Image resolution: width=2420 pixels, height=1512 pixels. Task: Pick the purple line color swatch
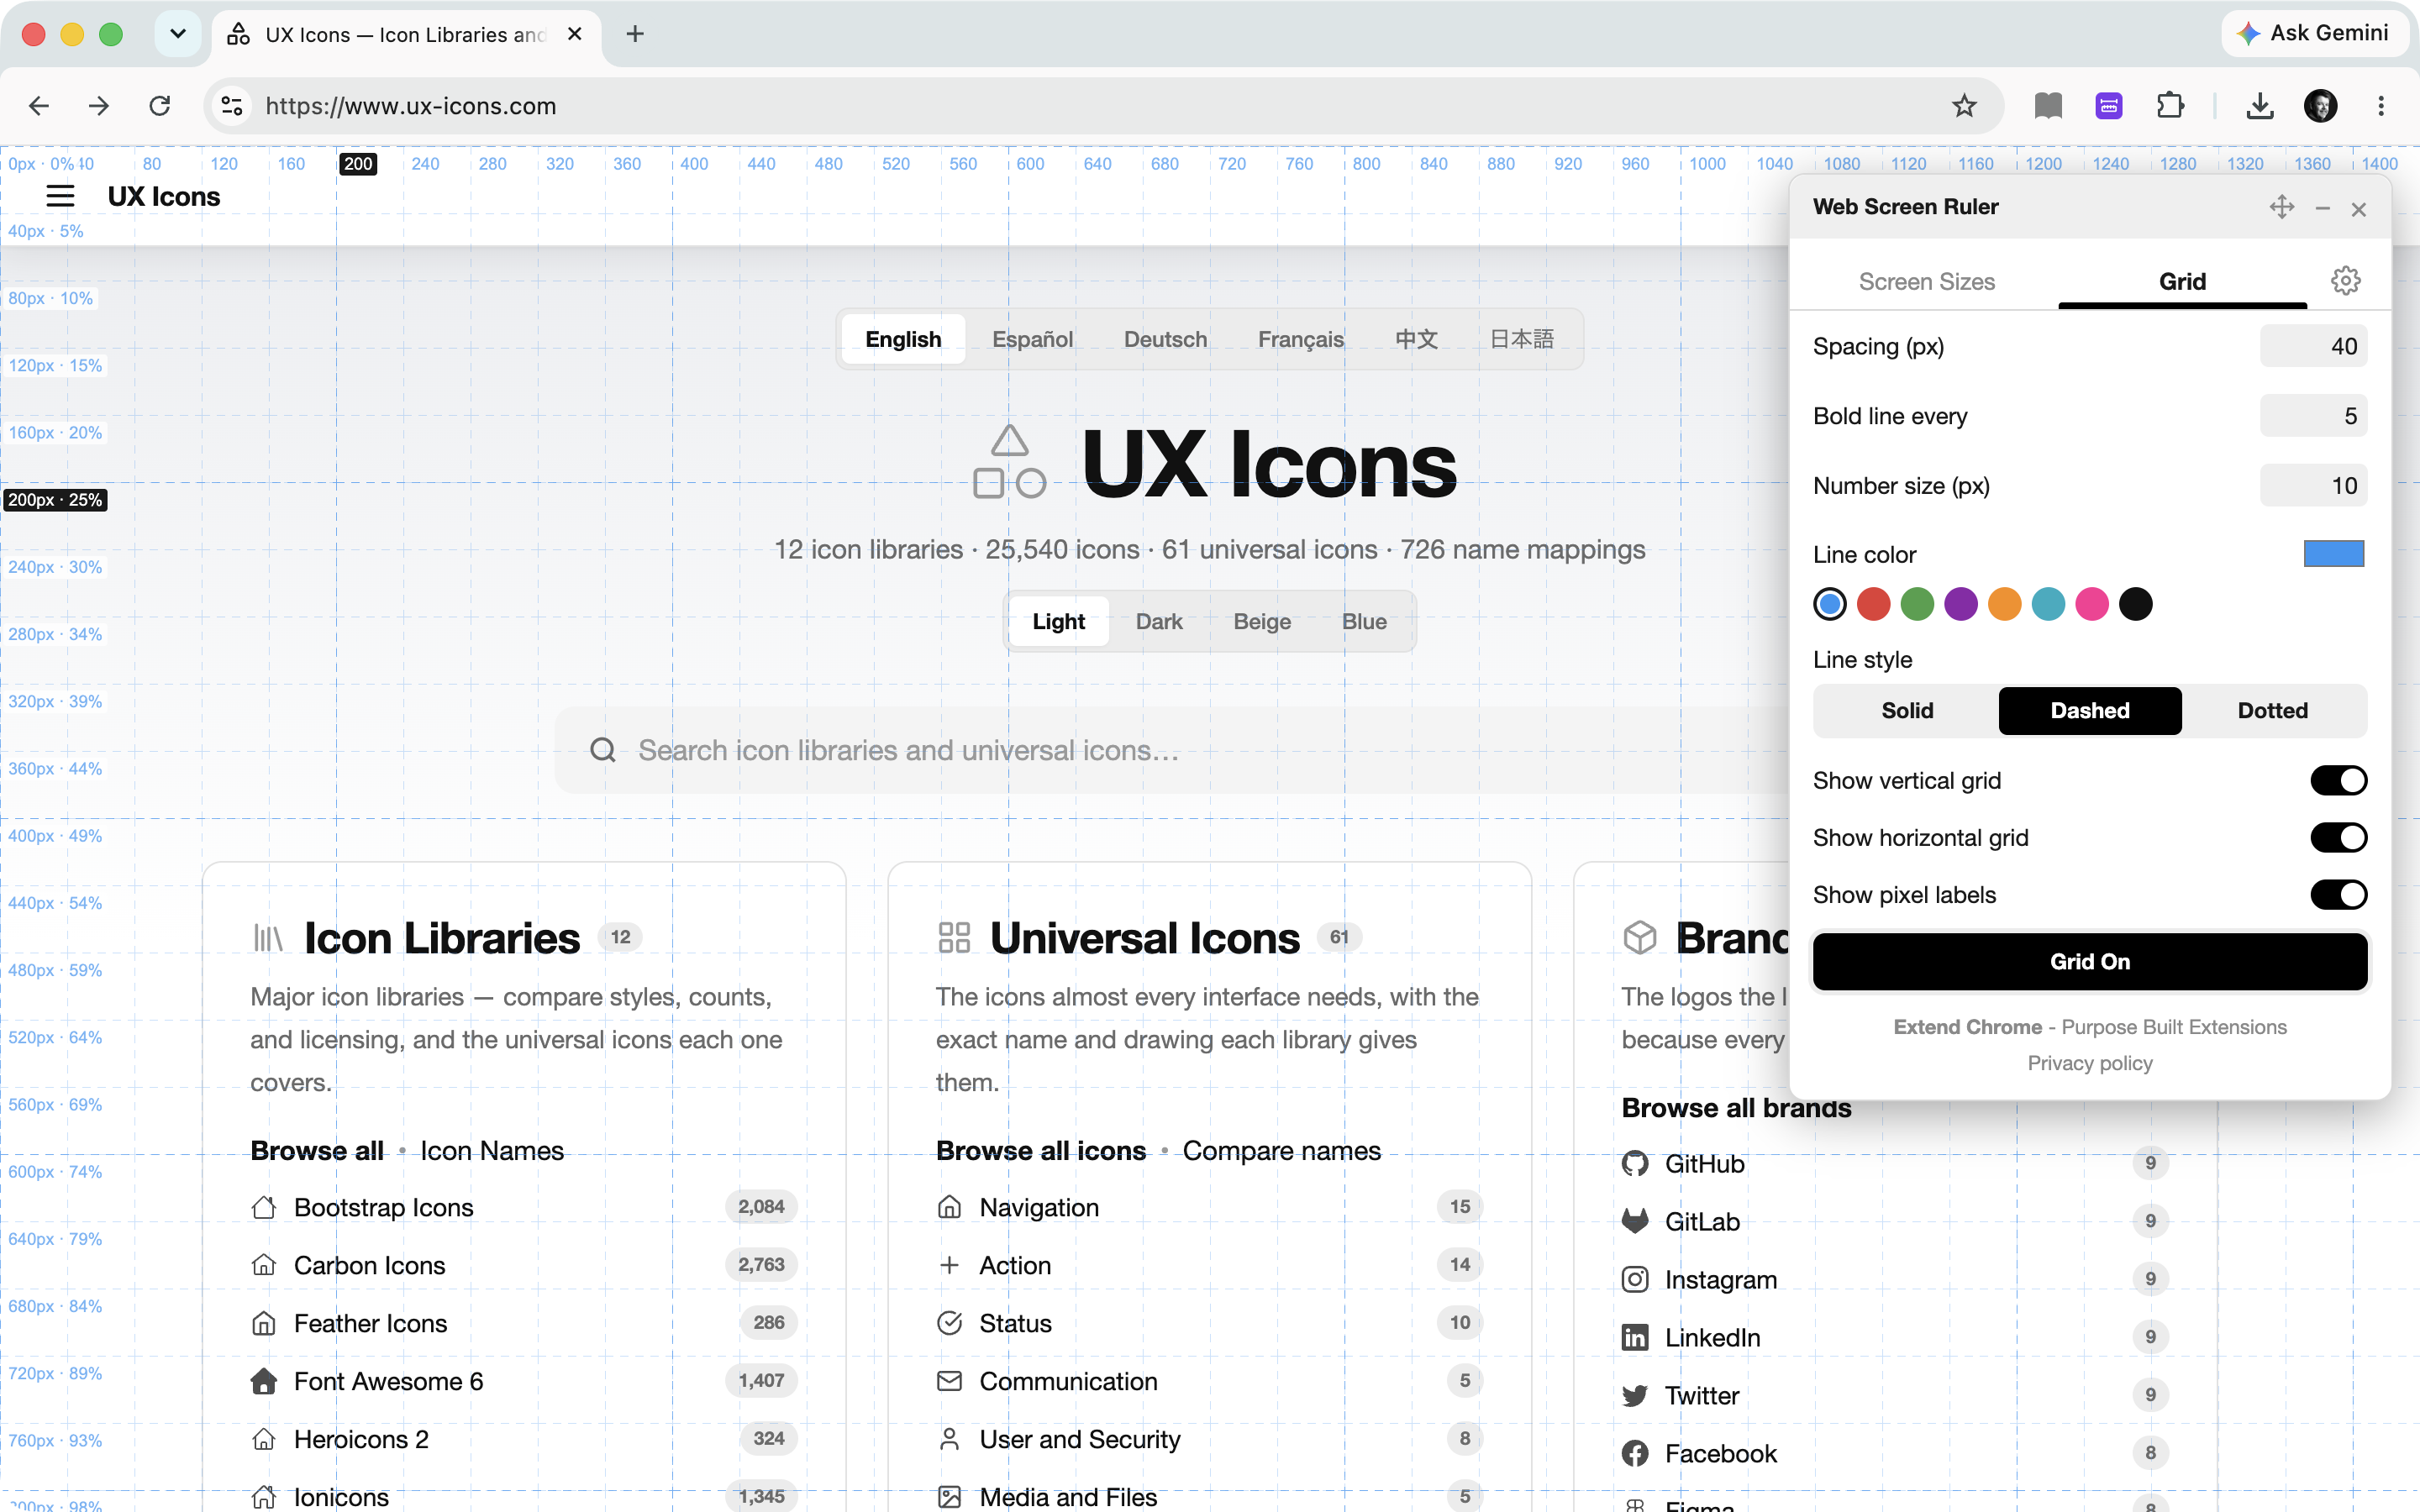1960,604
